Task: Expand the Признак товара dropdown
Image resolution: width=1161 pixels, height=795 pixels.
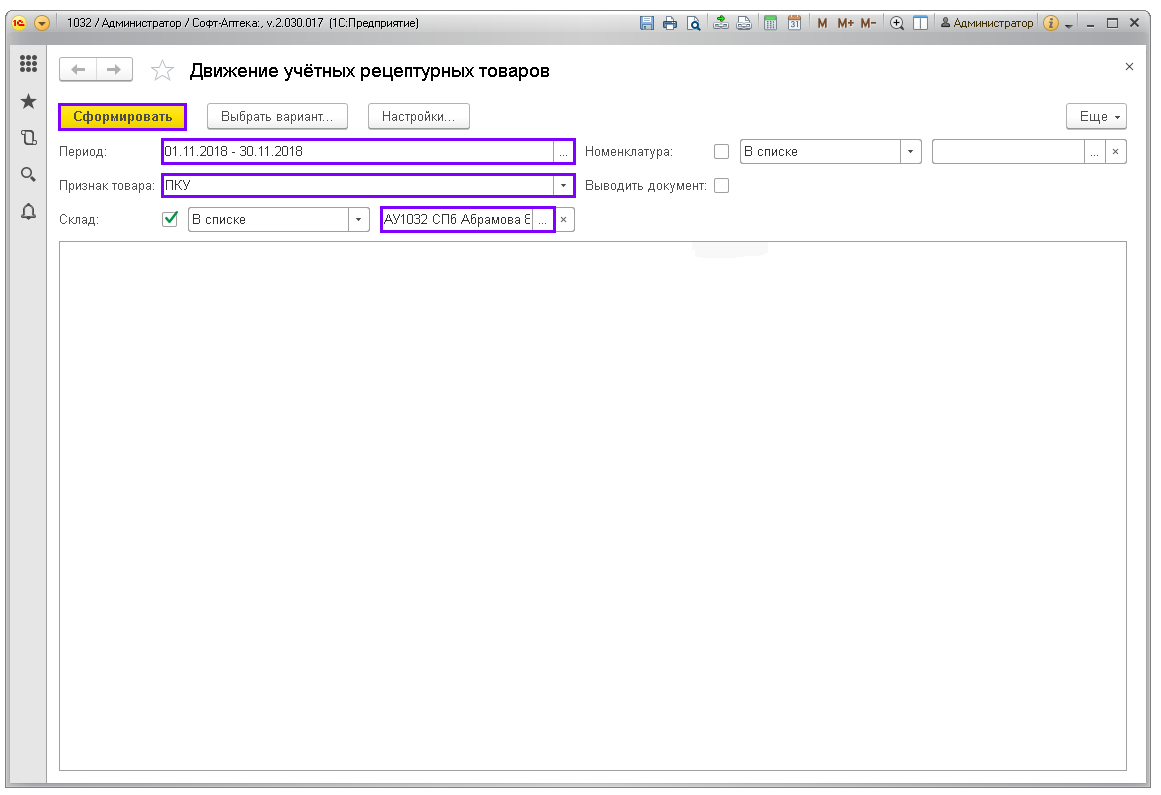Action: 564,185
